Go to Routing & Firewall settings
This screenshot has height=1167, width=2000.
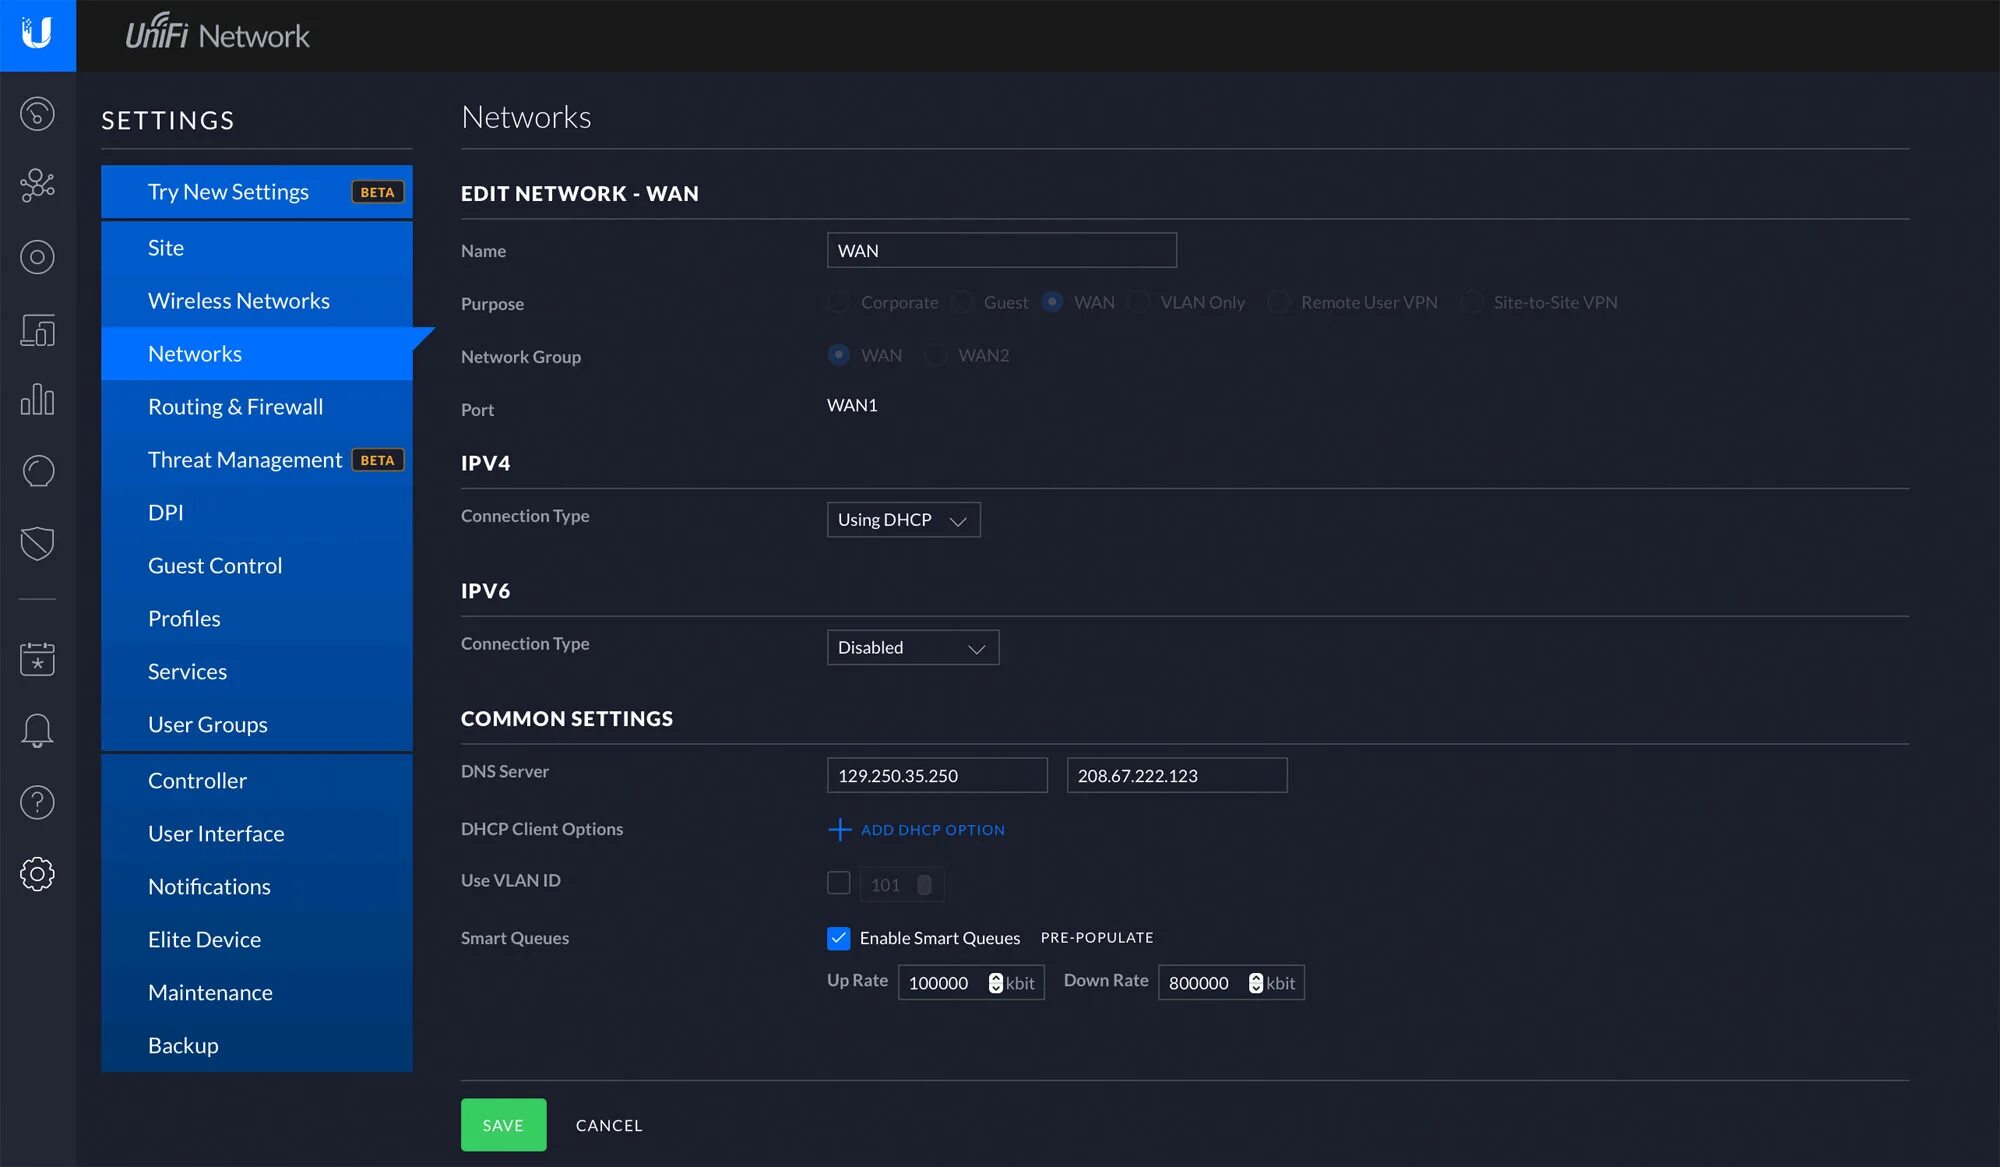(235, 407)
